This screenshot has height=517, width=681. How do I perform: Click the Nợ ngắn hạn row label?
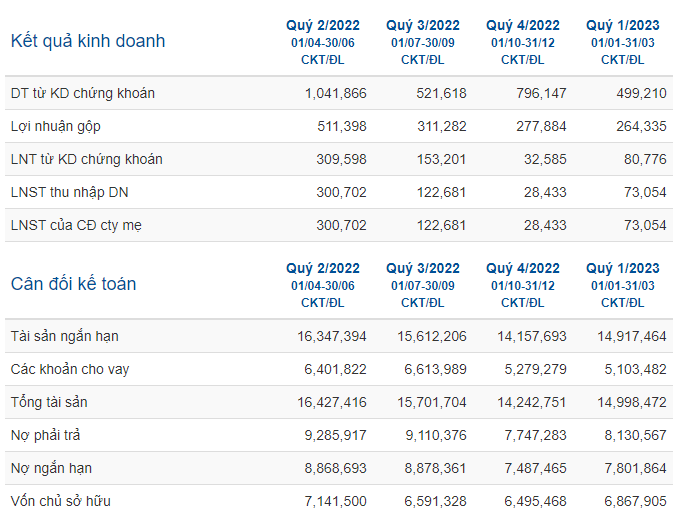[x=51, y=468]
